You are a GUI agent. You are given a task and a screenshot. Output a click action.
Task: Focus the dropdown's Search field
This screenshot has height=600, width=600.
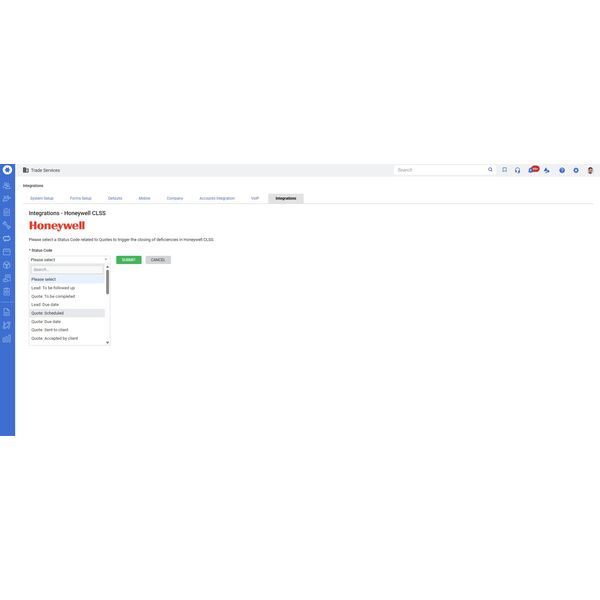click(x=67, y=269)
